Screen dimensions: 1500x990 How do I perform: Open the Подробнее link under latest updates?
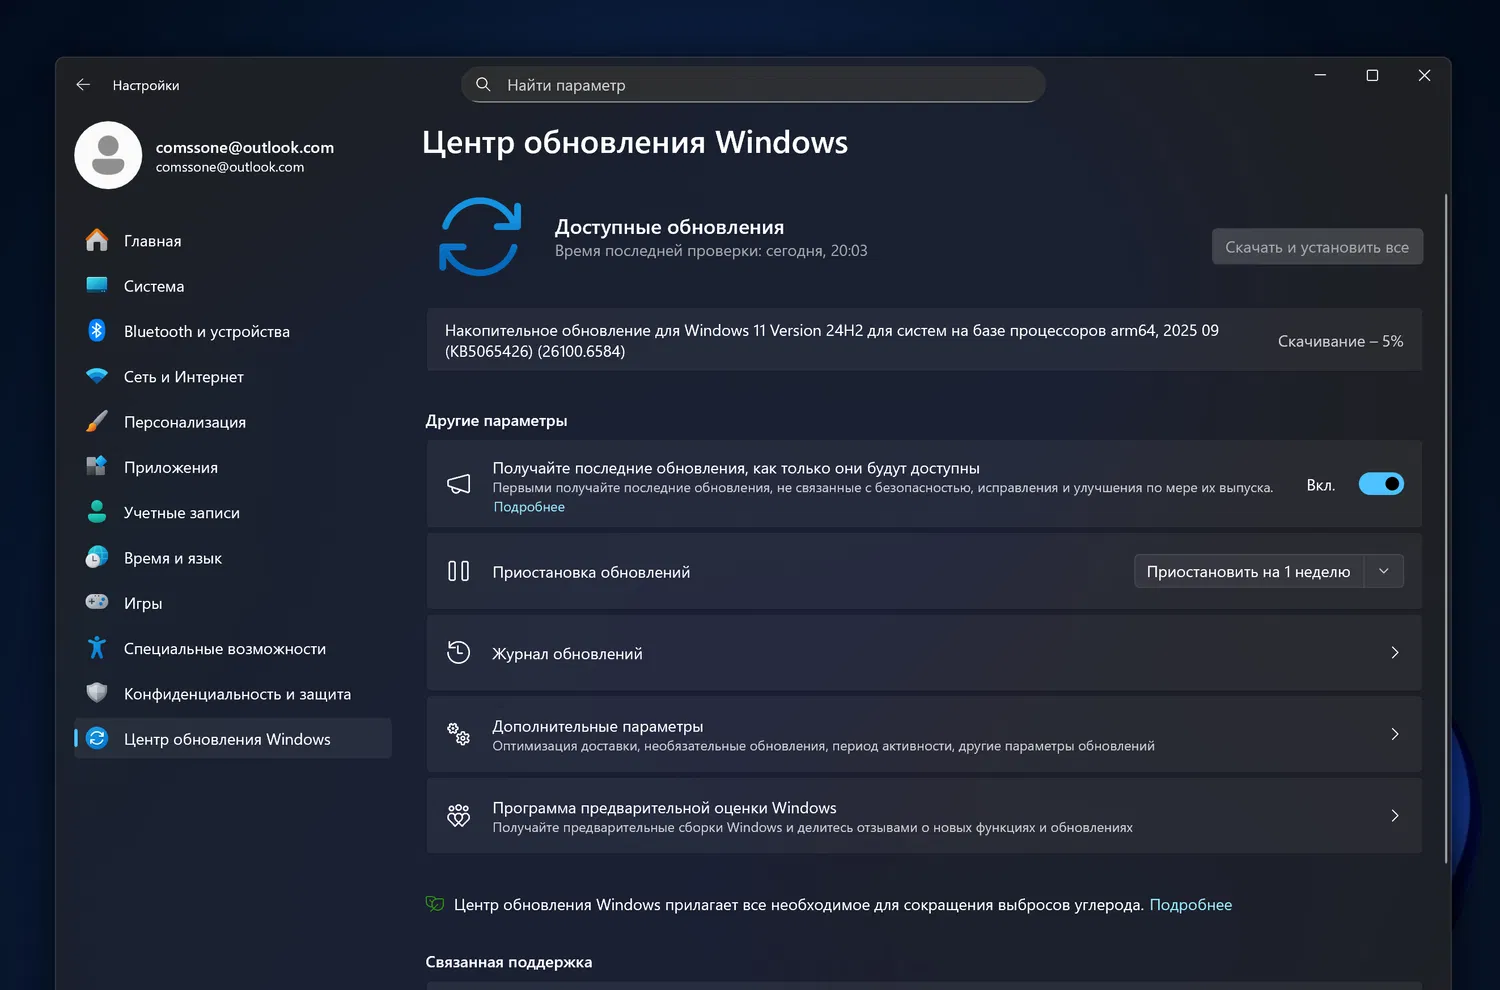coord(529,507)
